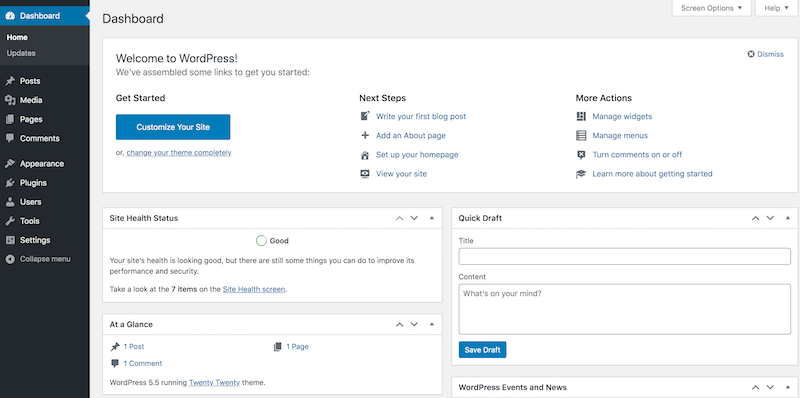This screenshot has width=800, height=398.
Task: Open the Manage widgets link
Action: tap(622, 116)
